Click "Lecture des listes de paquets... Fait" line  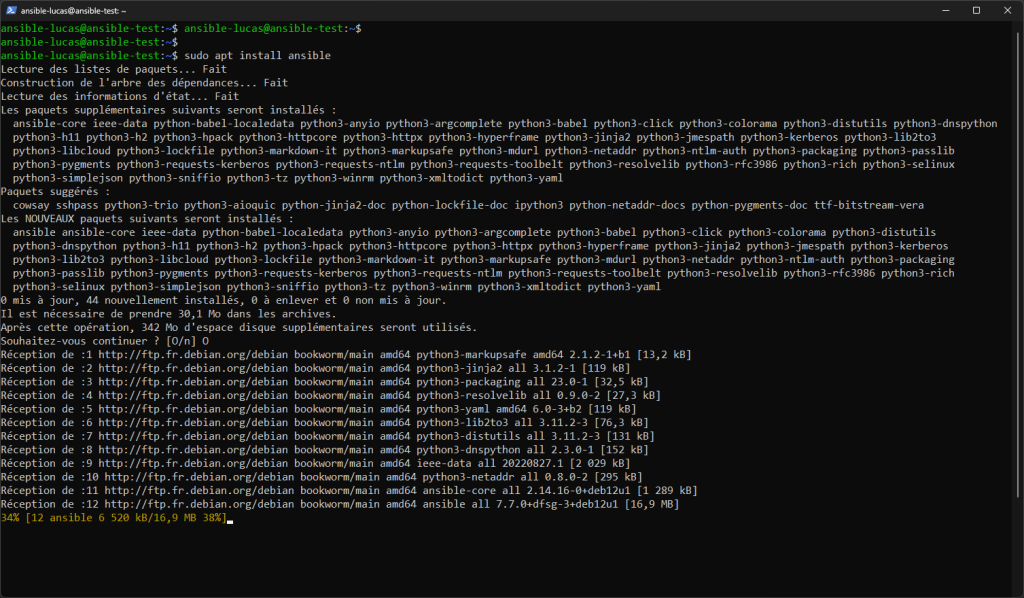point(113,69)
